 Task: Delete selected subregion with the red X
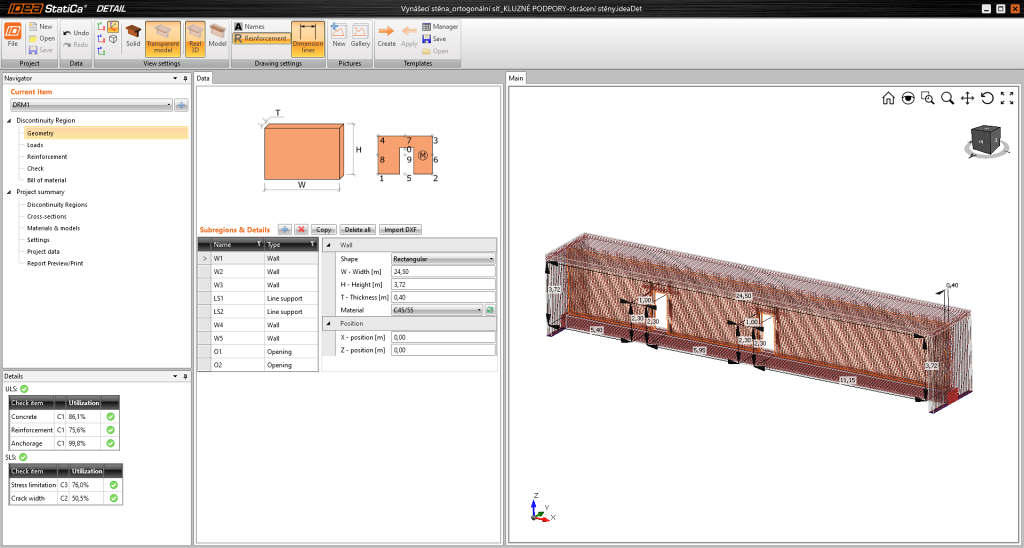click(x=300, y=229)
